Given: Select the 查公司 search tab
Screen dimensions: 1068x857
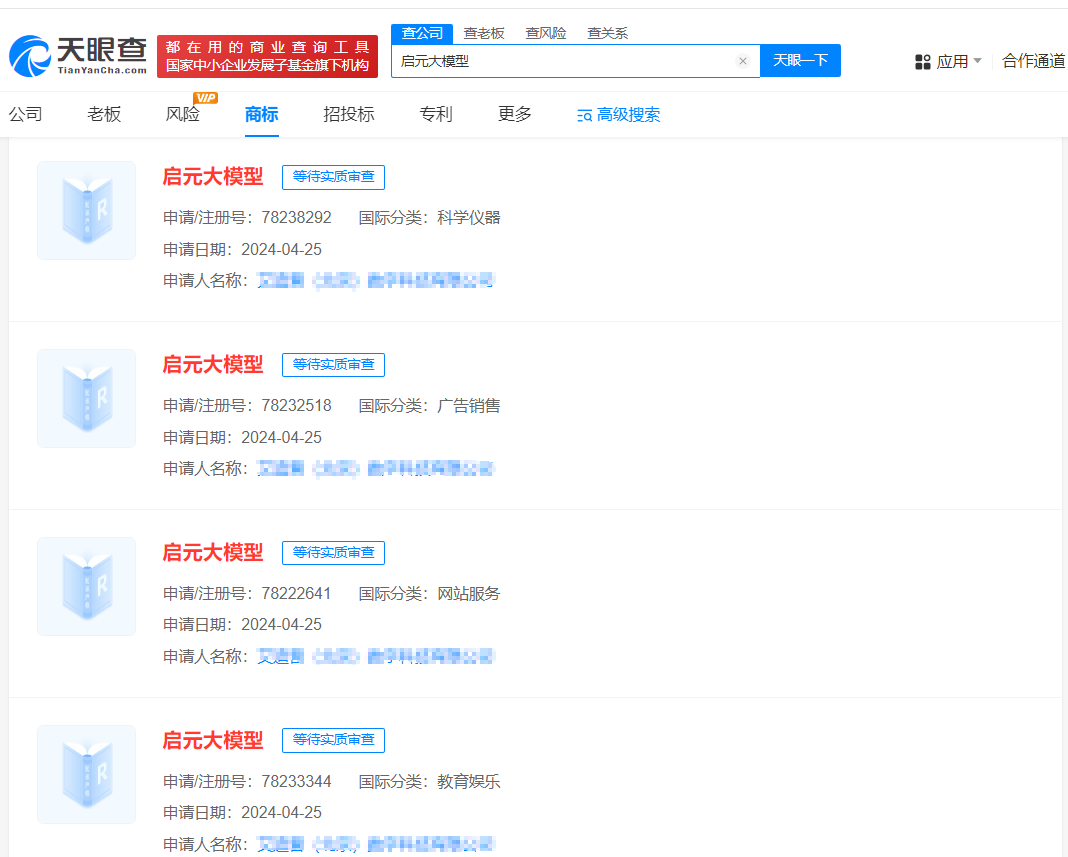Looking at the screenshot, I should [422, 33].
